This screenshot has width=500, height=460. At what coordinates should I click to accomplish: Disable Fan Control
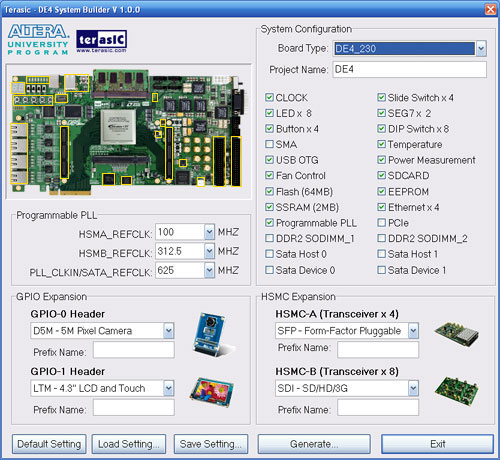(x=269, y=175)
